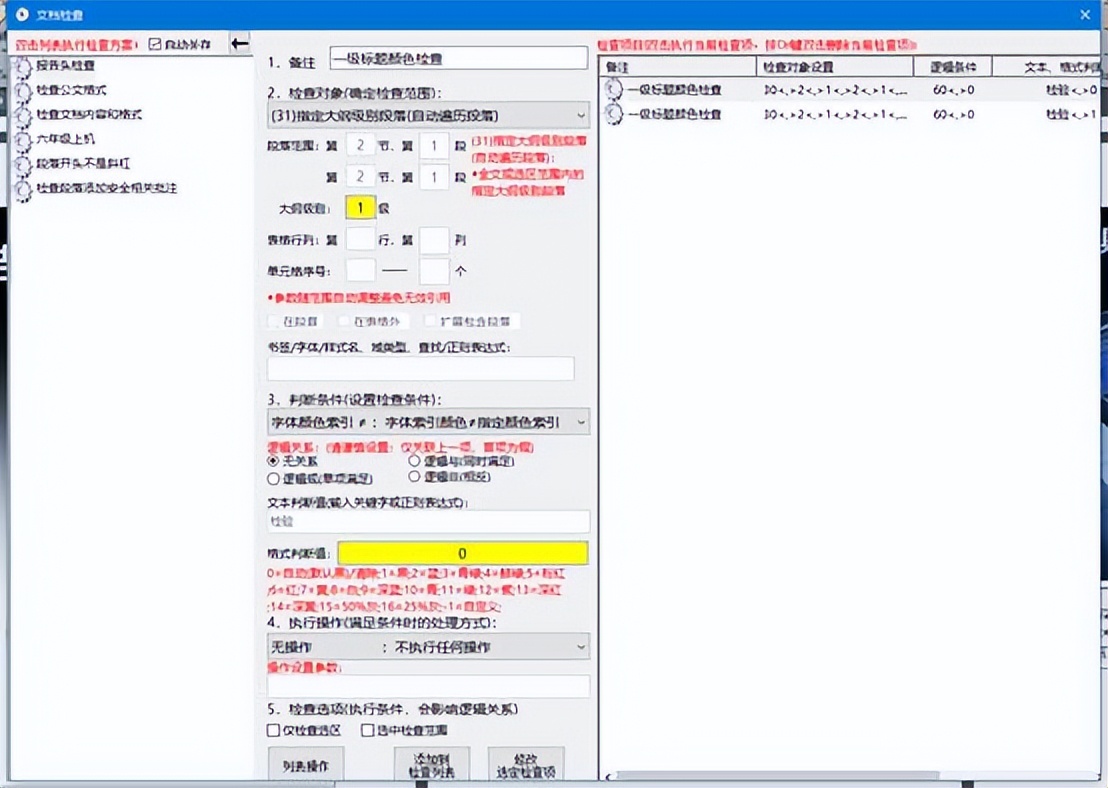
Task: Click the back arrow icon beside 自动保存
Action: pos(240,44)
